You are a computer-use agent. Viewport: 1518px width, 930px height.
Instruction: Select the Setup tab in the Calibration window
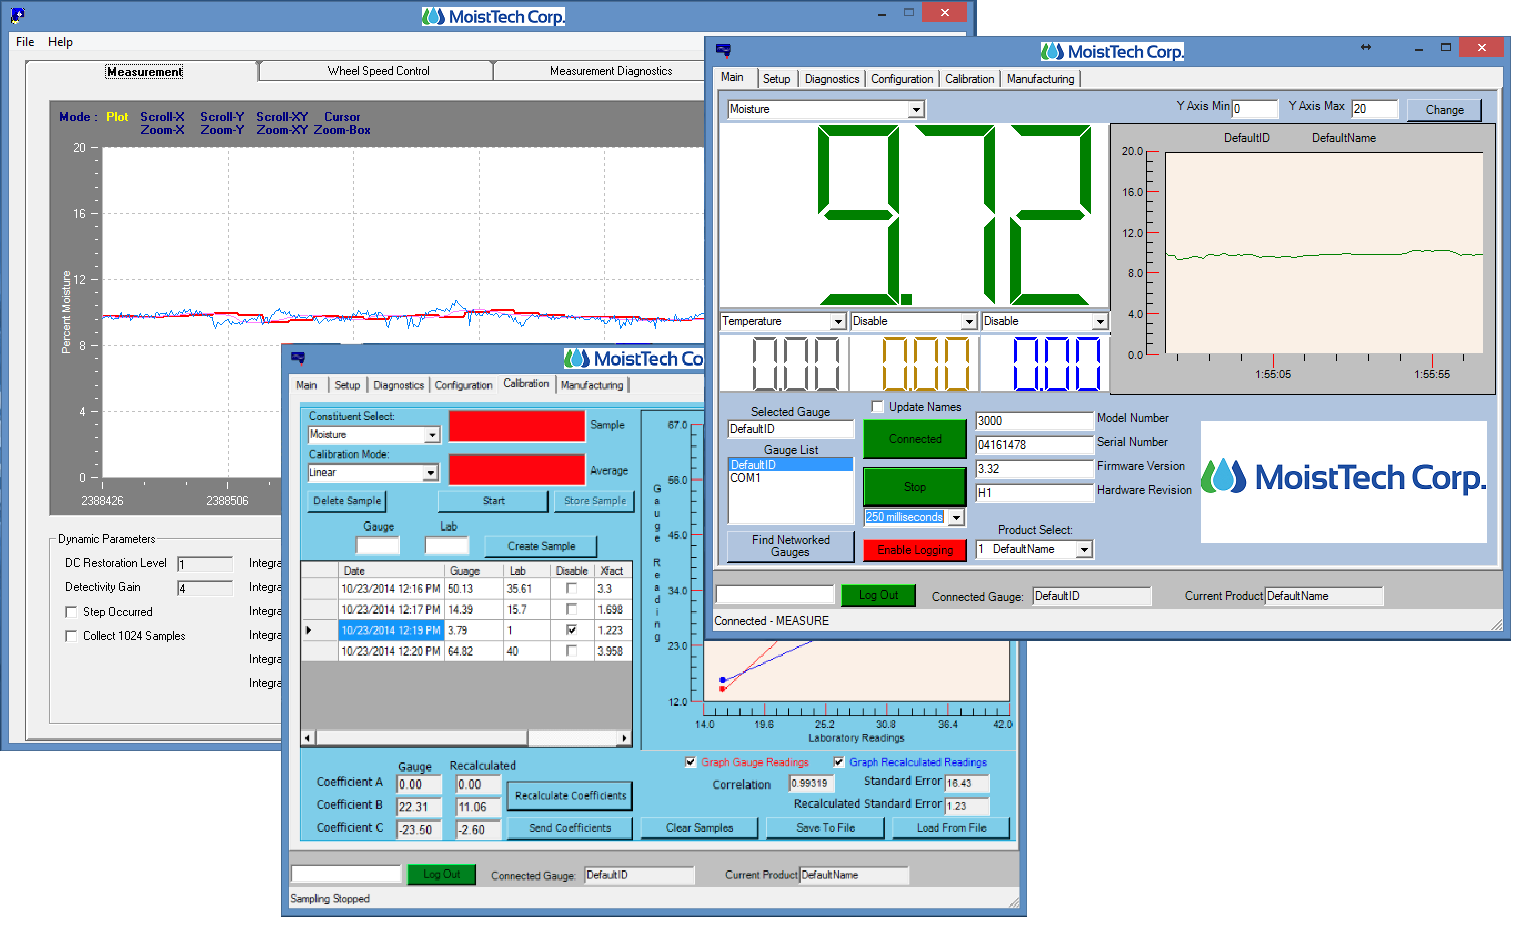pyautogui.click(x=347, y=385)
